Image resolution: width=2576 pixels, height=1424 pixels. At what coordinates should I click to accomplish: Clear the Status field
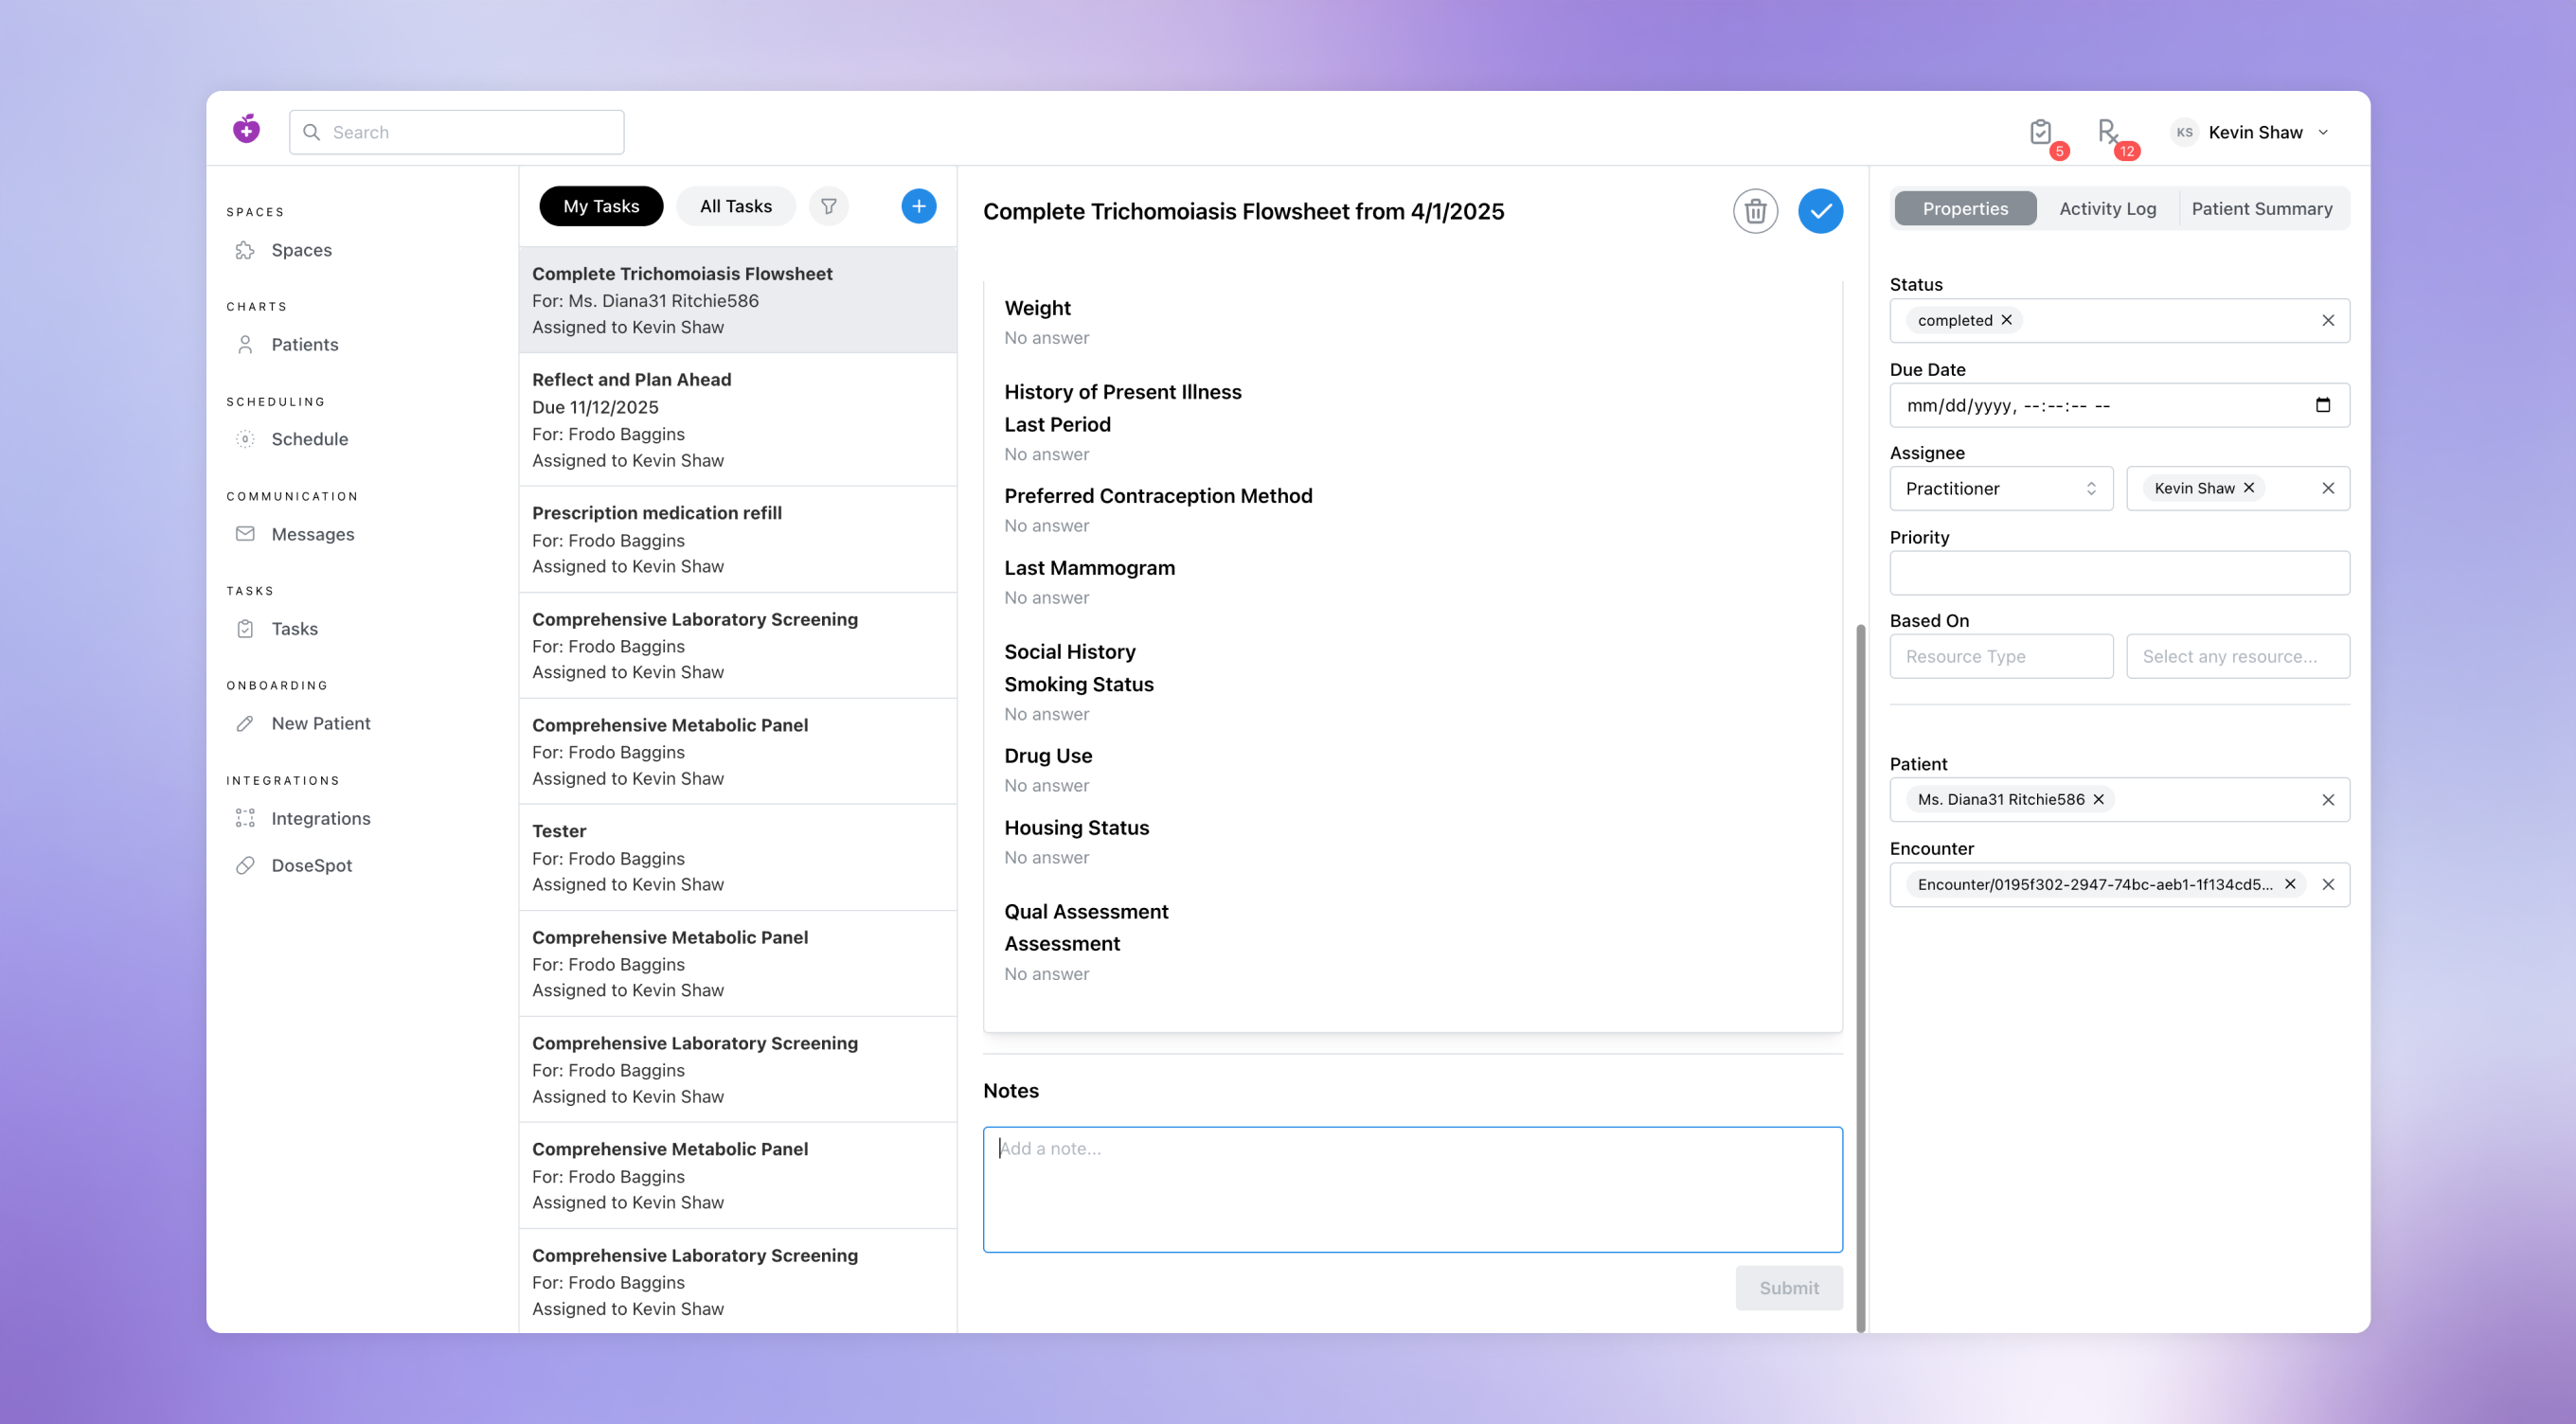click(2328, 320)
